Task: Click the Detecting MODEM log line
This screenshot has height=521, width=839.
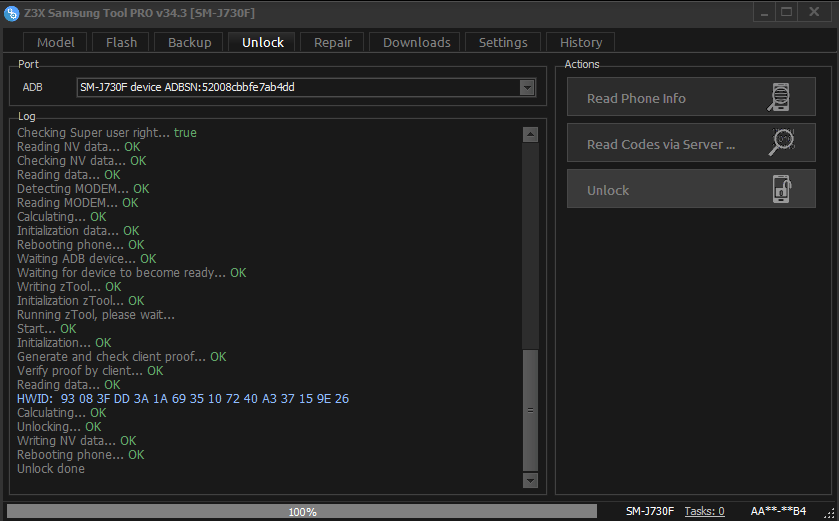Action: pyautogui.click(x=83, y=189)
